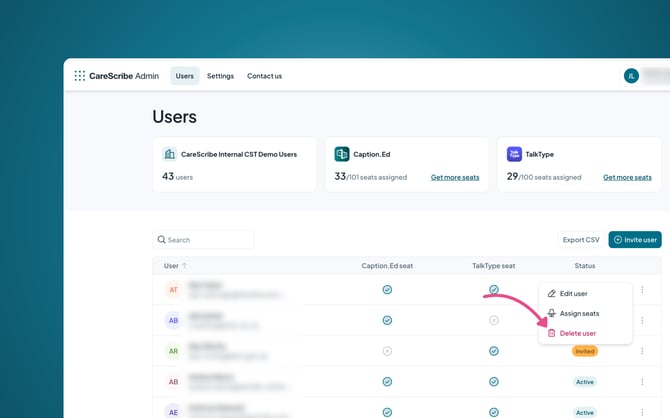Screen dimensions: 670x418
Task: Select Edit user from context menu
Action: [573, 294]
